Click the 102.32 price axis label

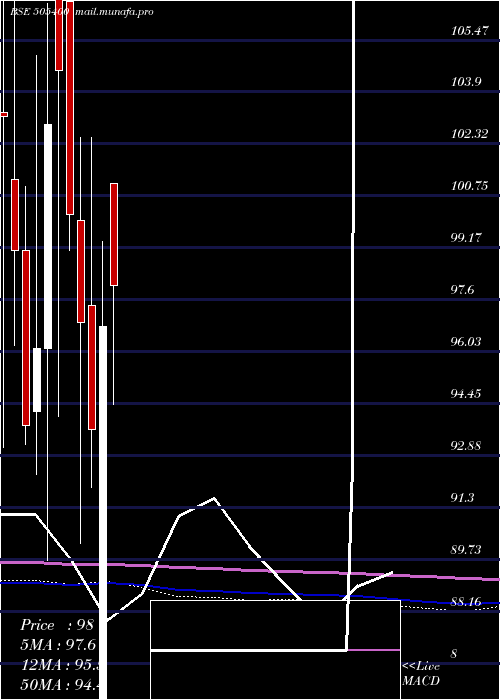469,134
